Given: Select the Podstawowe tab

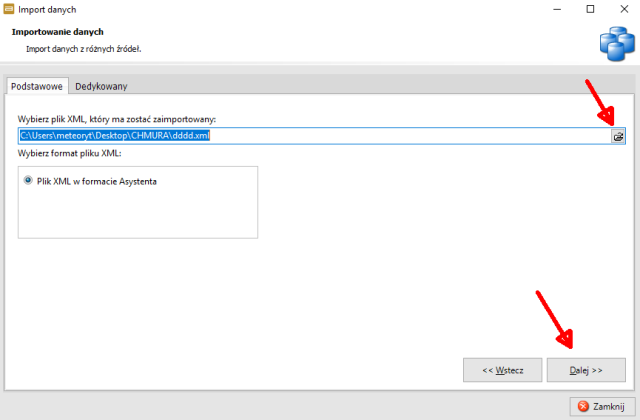Looking at the screenshot, I should click(x=37, y=86).
